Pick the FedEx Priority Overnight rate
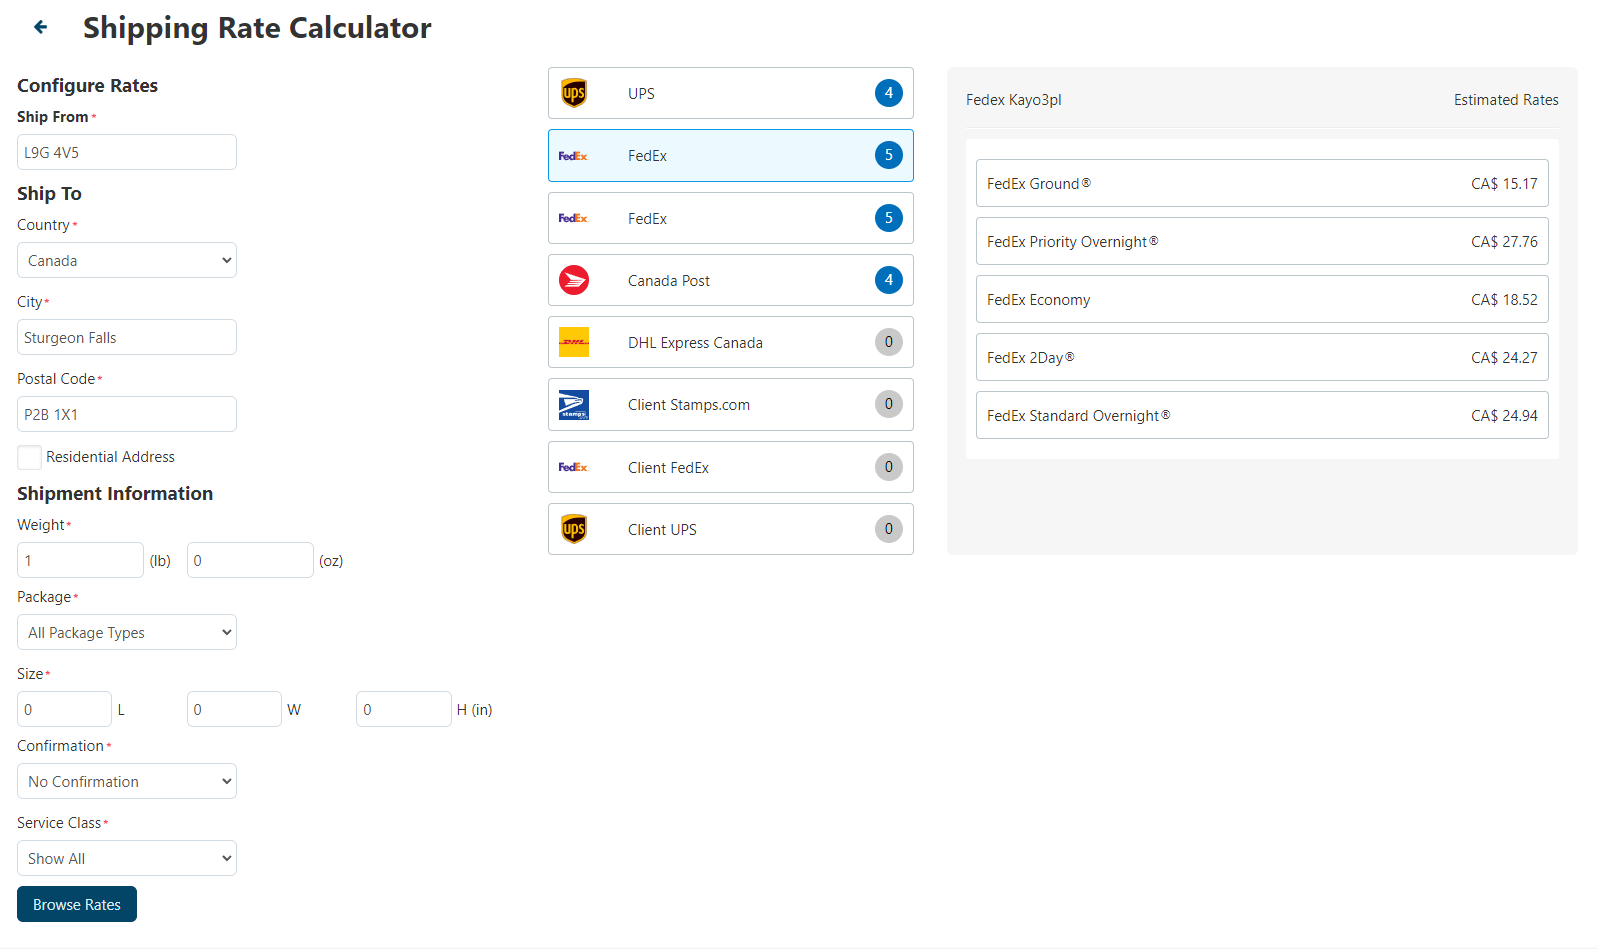Image resolution: width=1598 pixels, height=949 pixels. [x=1261, y=241]
